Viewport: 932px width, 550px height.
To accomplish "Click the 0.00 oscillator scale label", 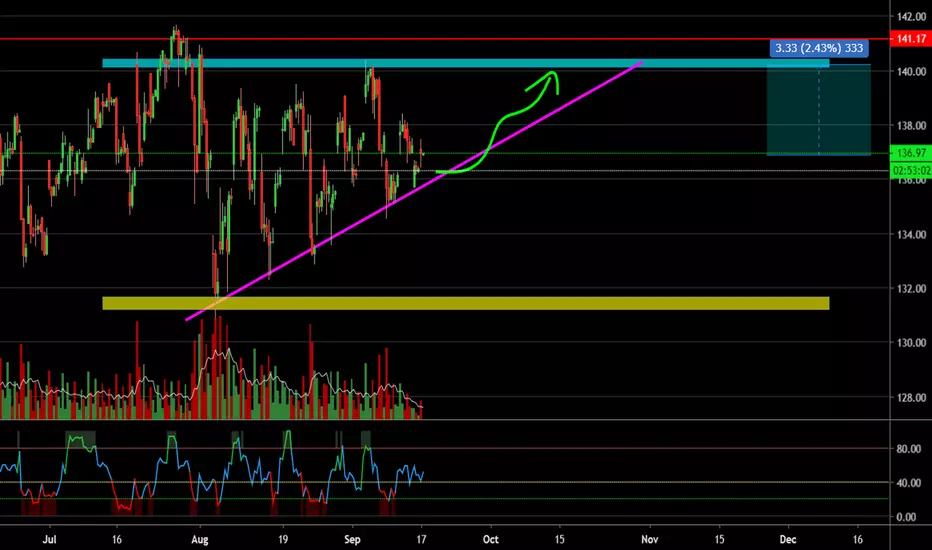I will pos(906,517).
